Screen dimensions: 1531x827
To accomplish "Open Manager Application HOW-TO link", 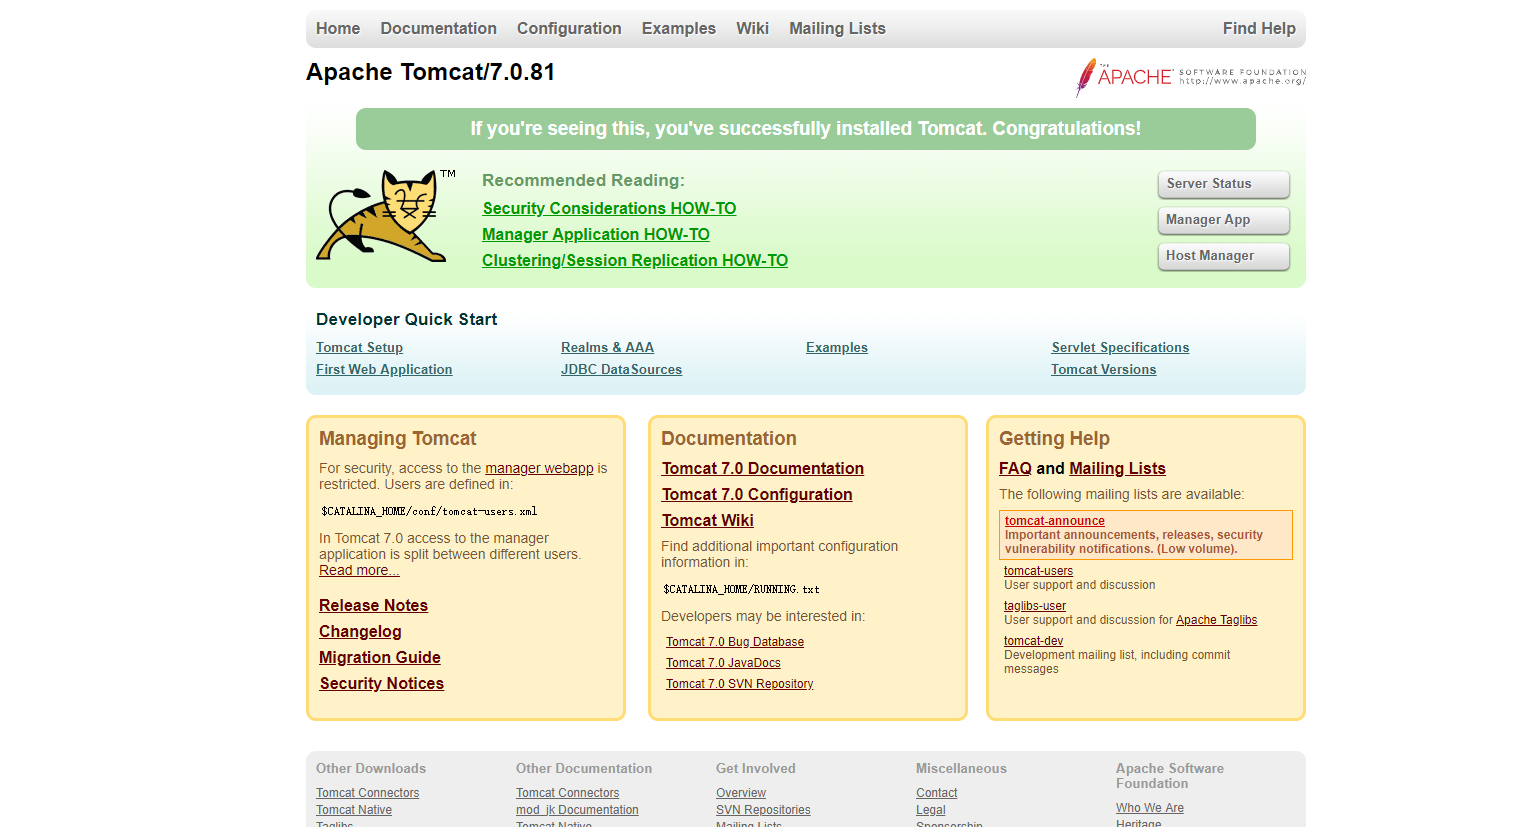I will click(596, 234).
